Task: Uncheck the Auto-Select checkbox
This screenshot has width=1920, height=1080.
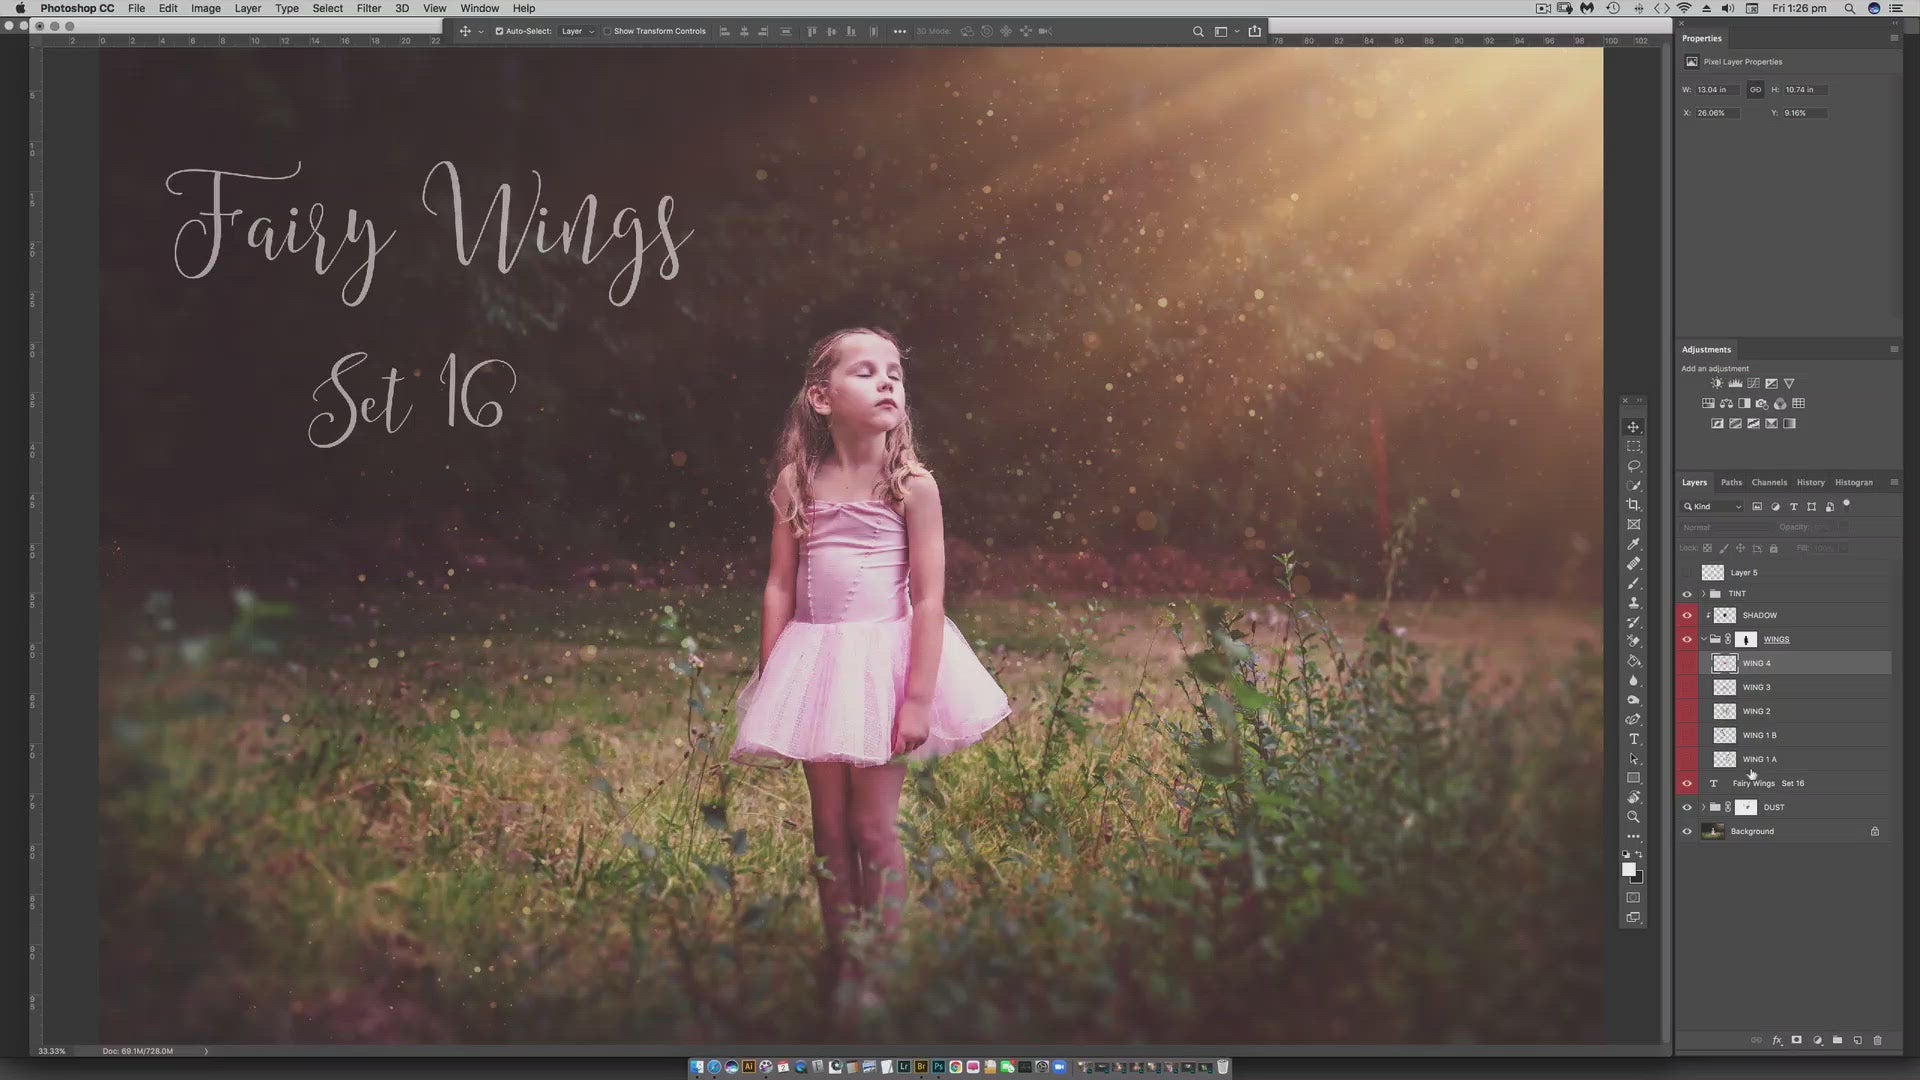Action: click(499, 31)
